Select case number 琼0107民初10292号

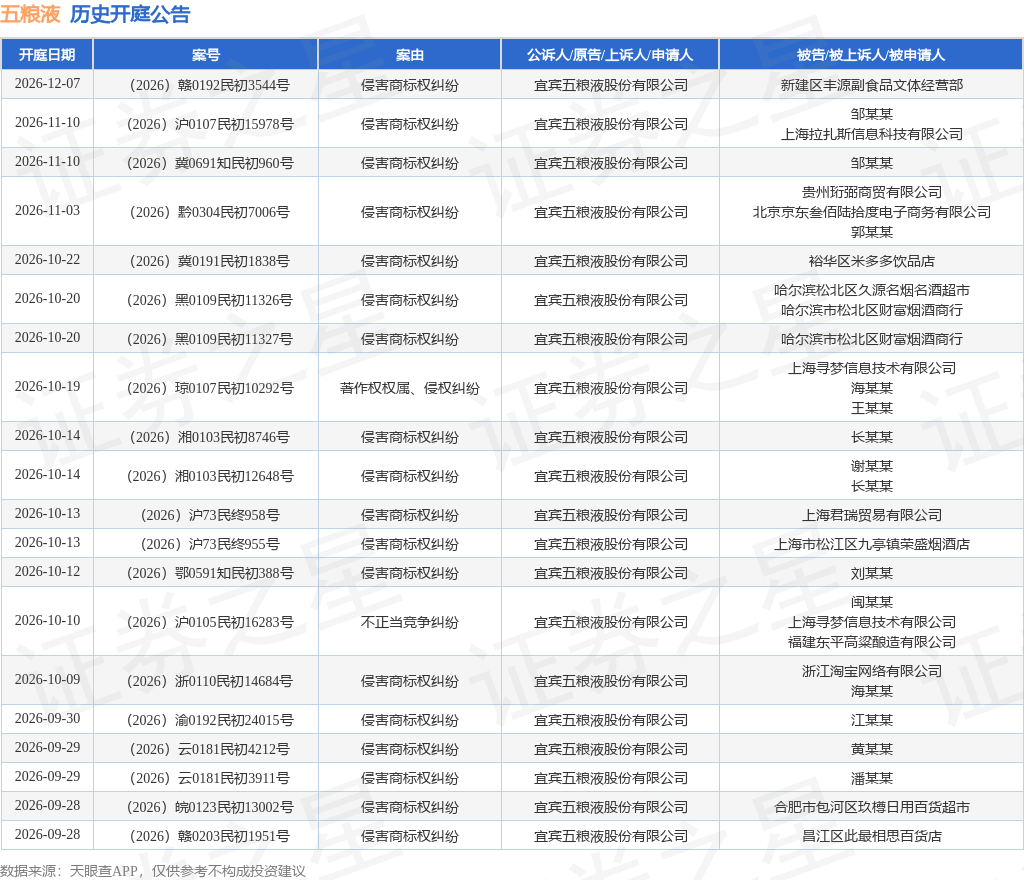[210, 388]
